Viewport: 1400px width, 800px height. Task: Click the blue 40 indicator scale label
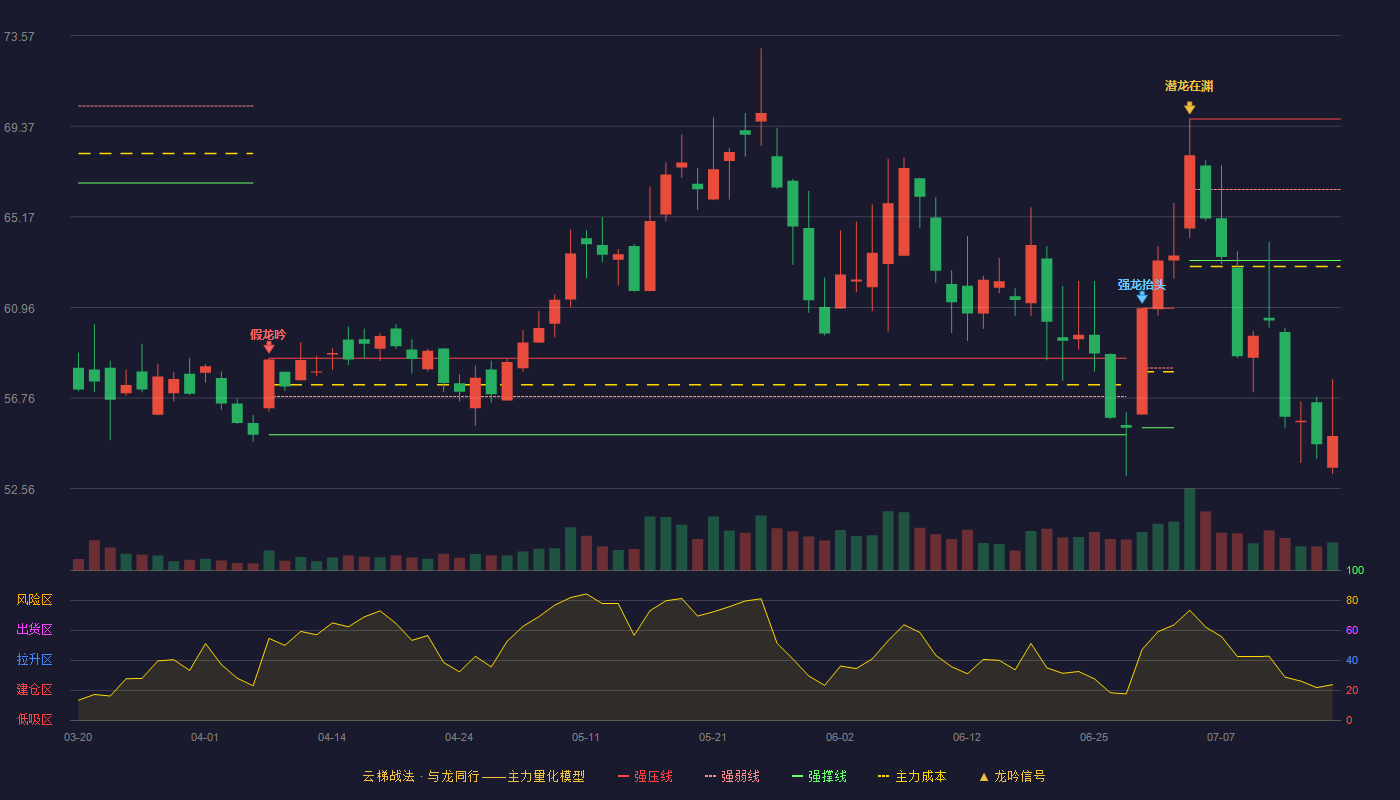(x=1352, y=660)
